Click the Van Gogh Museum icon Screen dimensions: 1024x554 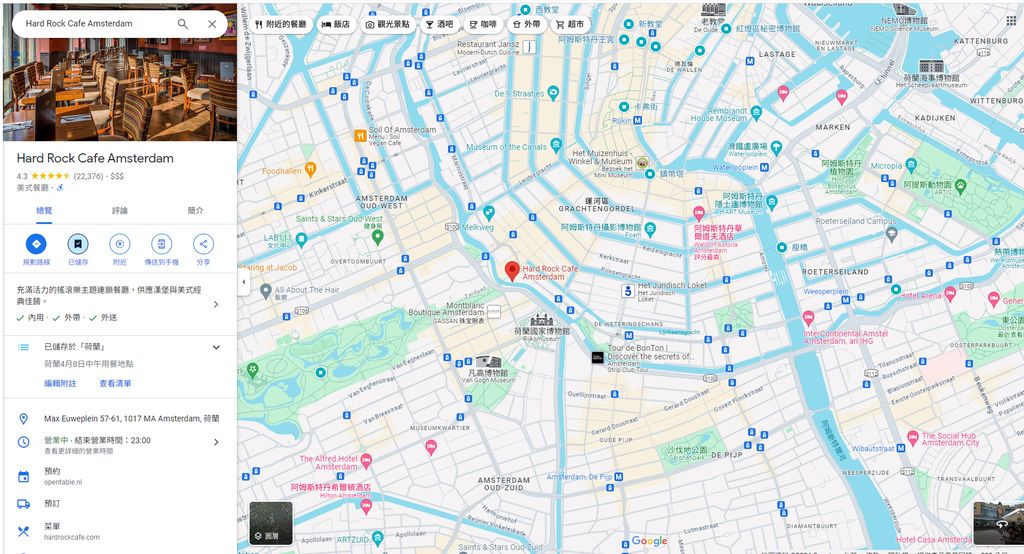point(488,361)
